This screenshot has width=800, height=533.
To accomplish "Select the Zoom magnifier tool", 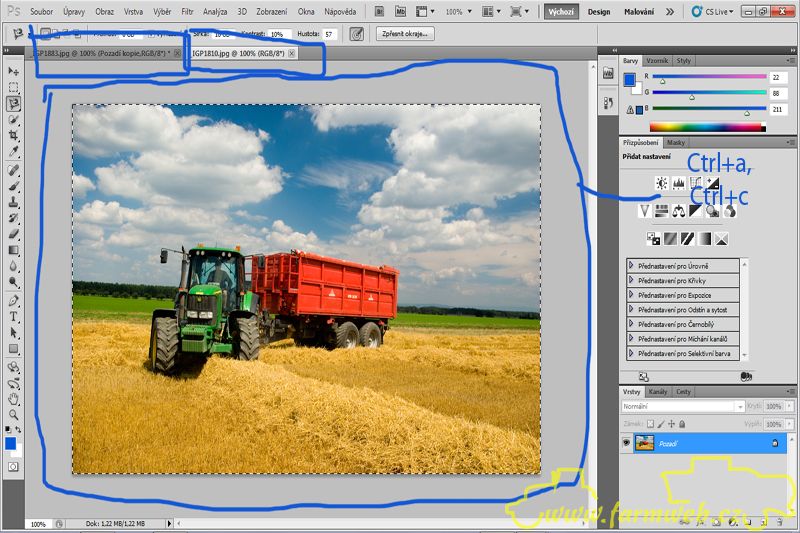I will (x=13, y=414).
